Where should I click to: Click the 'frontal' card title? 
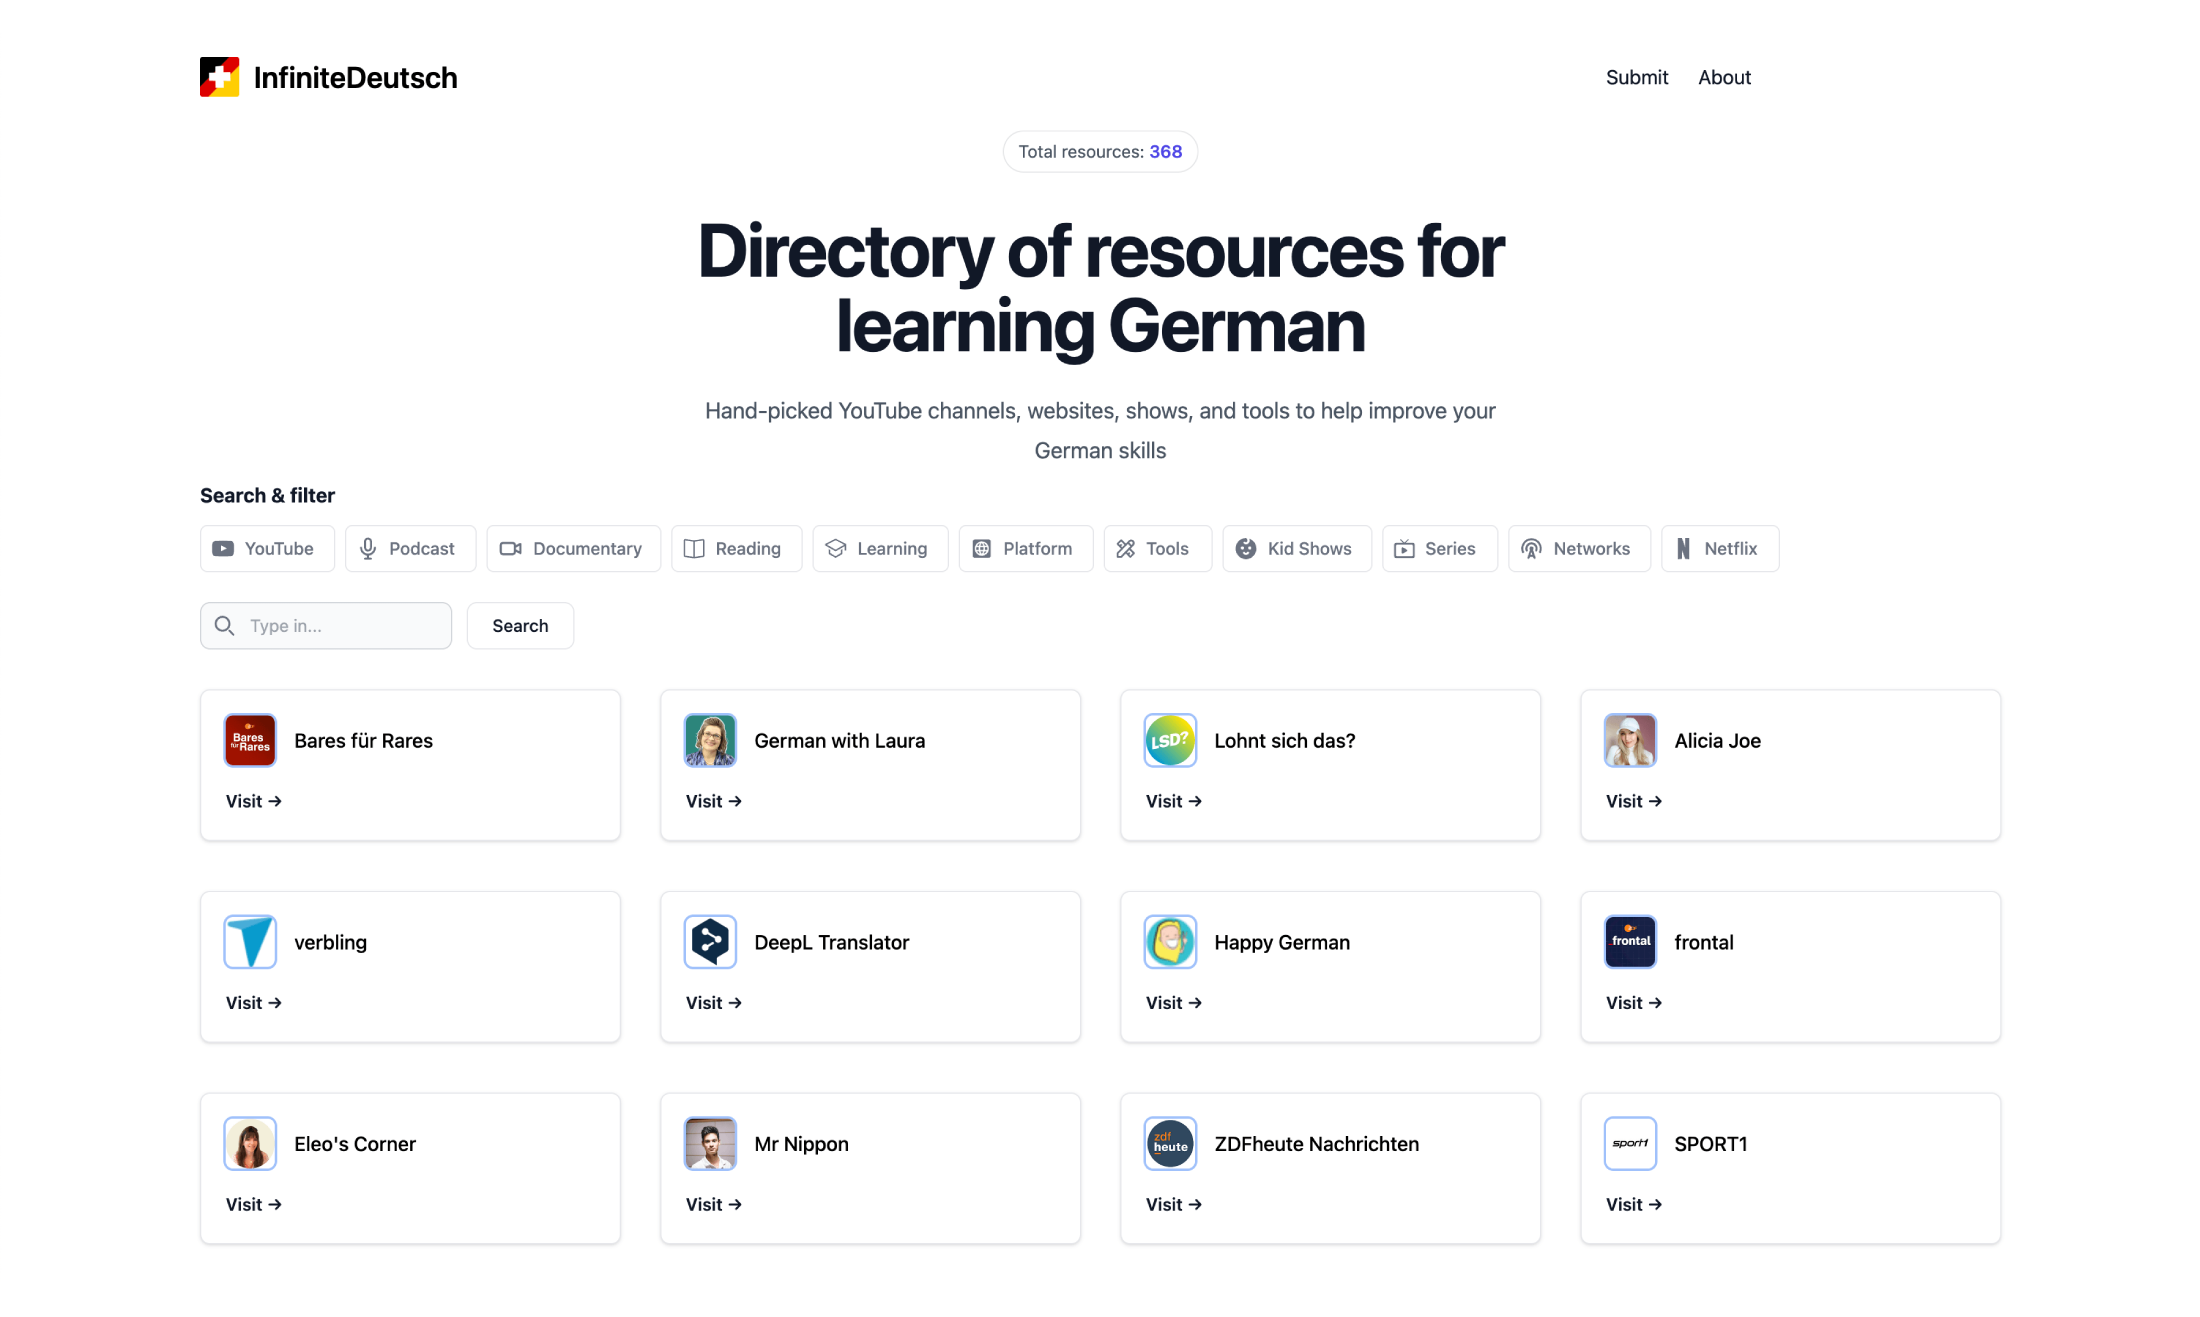tap(1704, 943)
